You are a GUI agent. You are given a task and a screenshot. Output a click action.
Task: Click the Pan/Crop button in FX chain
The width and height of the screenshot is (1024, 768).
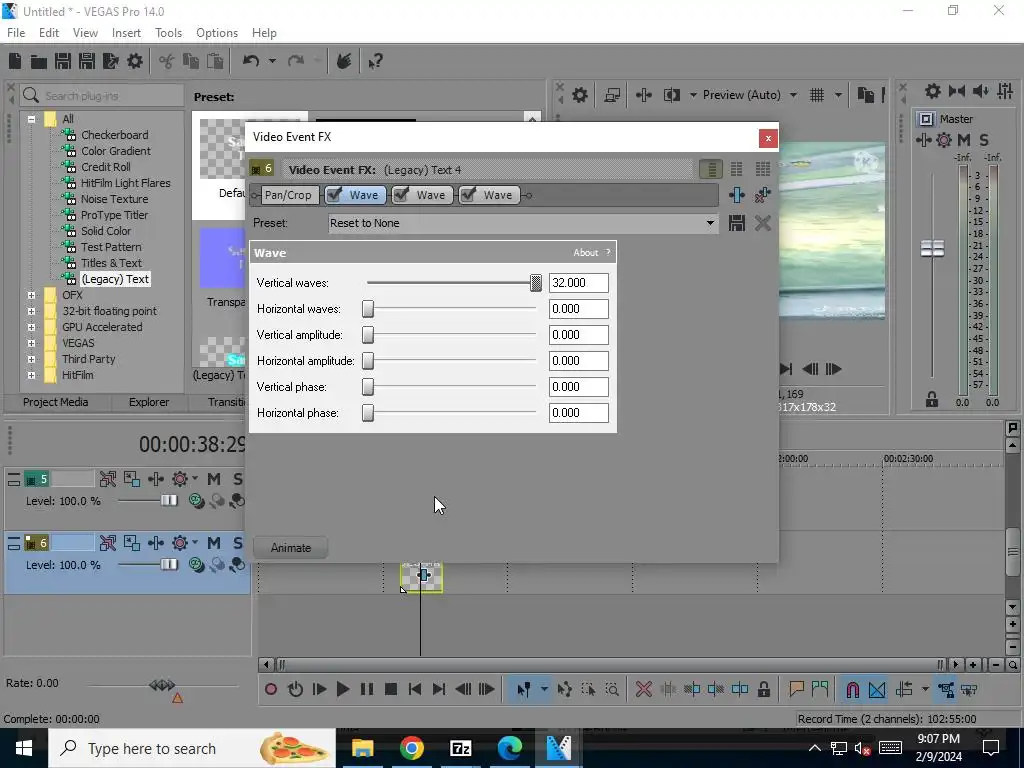[x=288, y=195]
